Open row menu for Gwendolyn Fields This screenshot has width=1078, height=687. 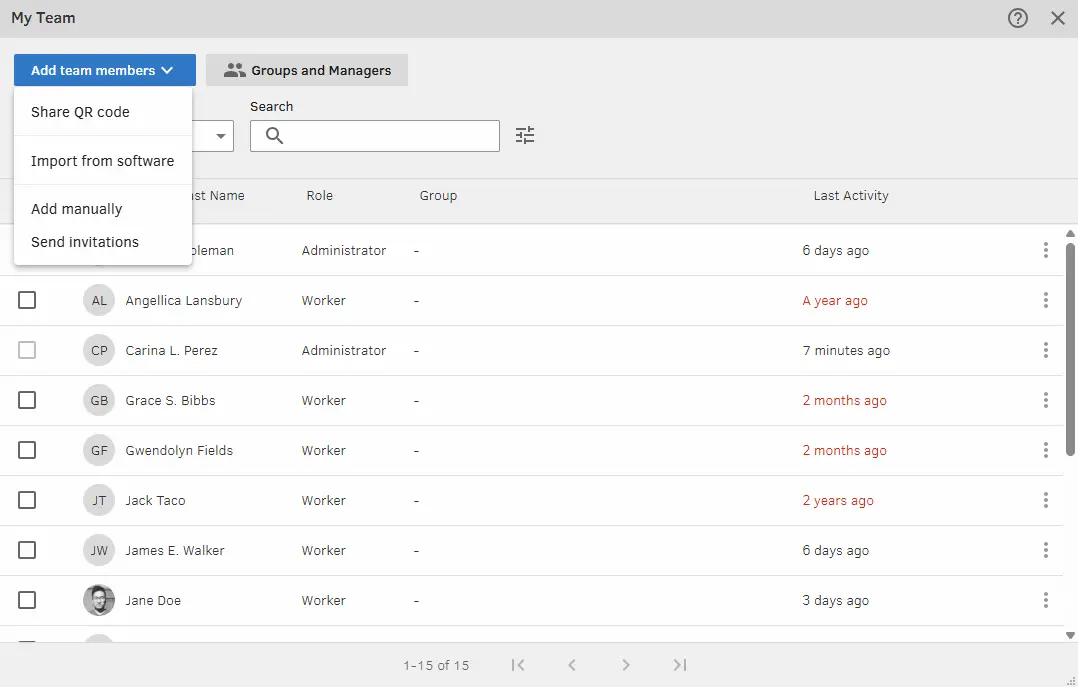(x=1045, y=450)
